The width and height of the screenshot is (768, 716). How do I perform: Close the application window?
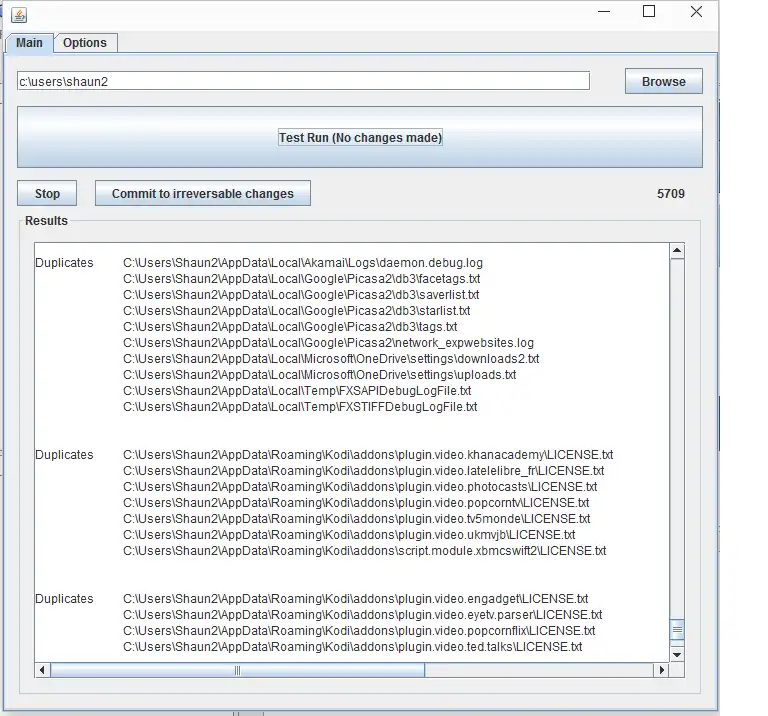tap(696, 11)
